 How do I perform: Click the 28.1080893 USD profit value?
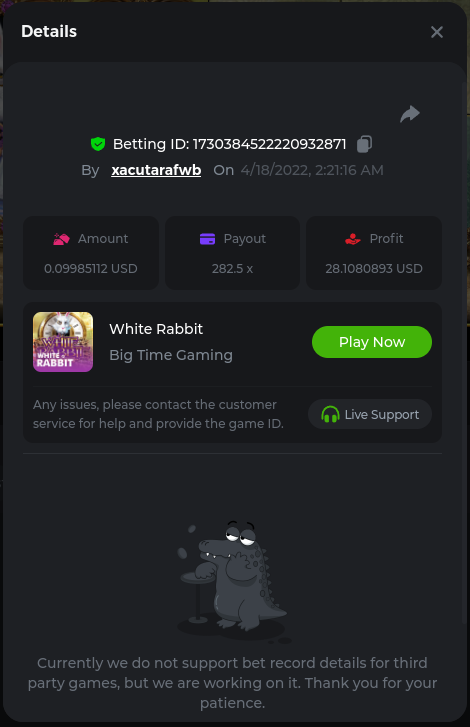point(374,268)
